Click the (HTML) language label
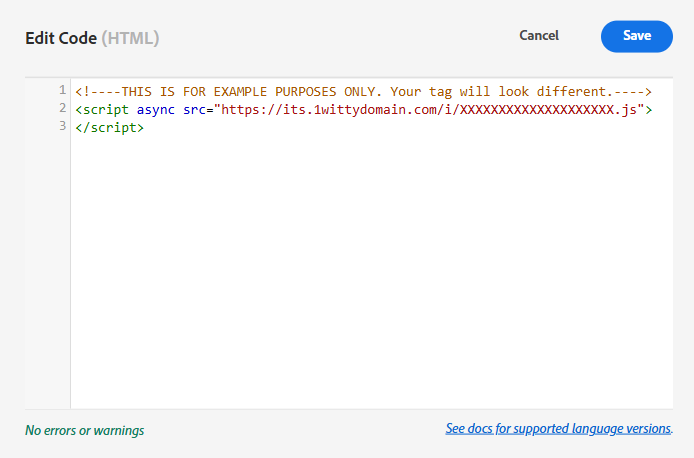694x458 pixels. coord(130,38)
